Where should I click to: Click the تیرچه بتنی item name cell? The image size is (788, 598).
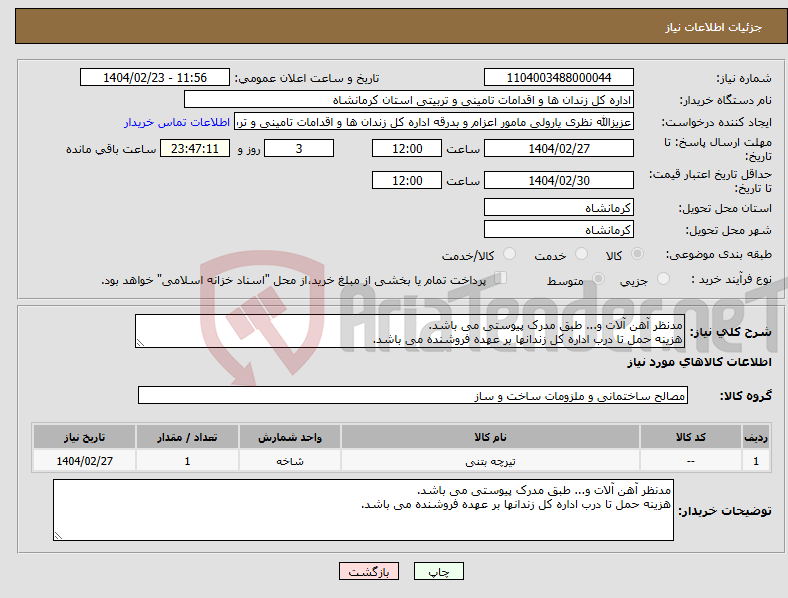click(490, 461)
